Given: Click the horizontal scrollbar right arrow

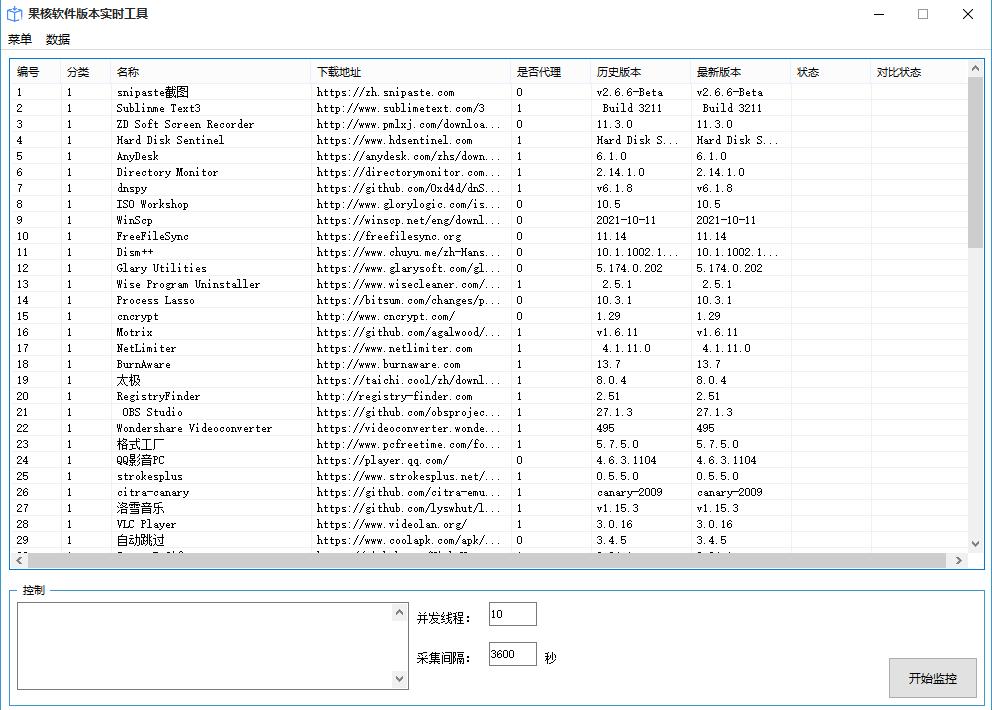Looking at the screenshot, I should 961,560.
